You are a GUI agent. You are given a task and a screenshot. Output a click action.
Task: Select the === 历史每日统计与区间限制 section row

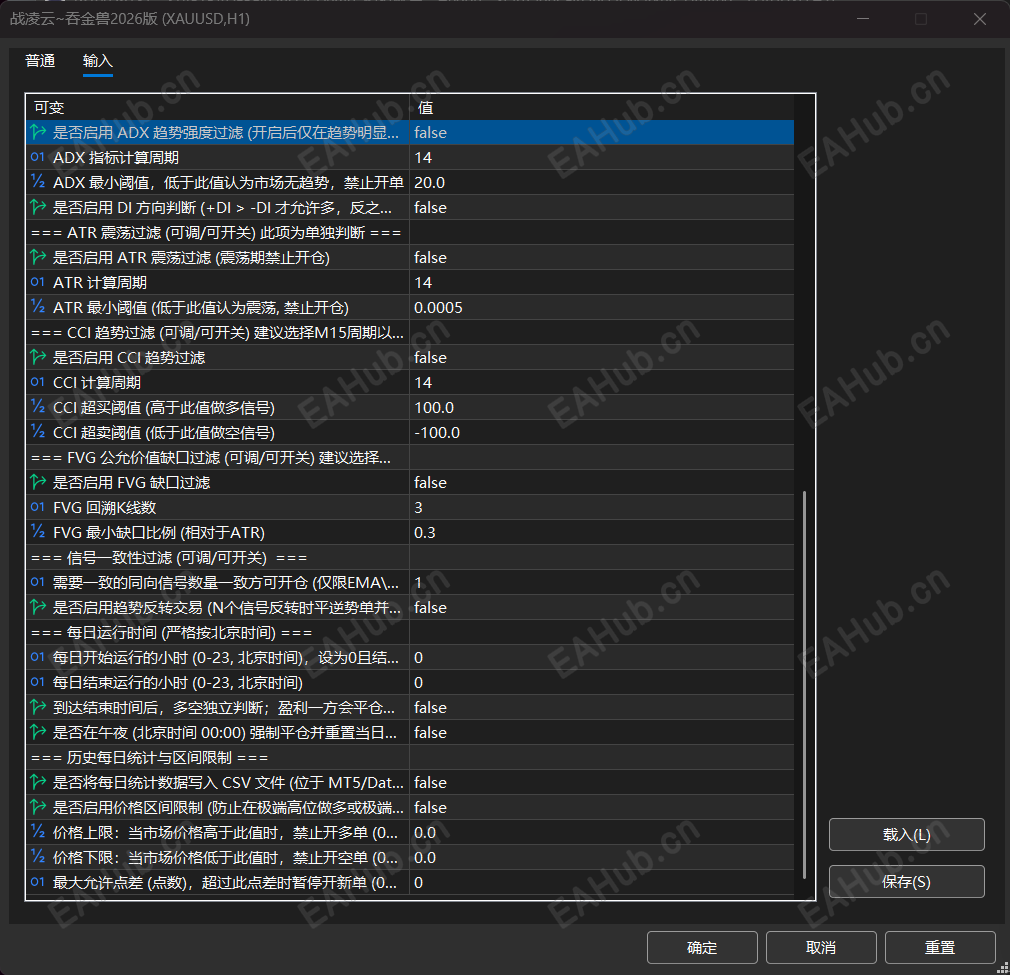coord(410,757)
